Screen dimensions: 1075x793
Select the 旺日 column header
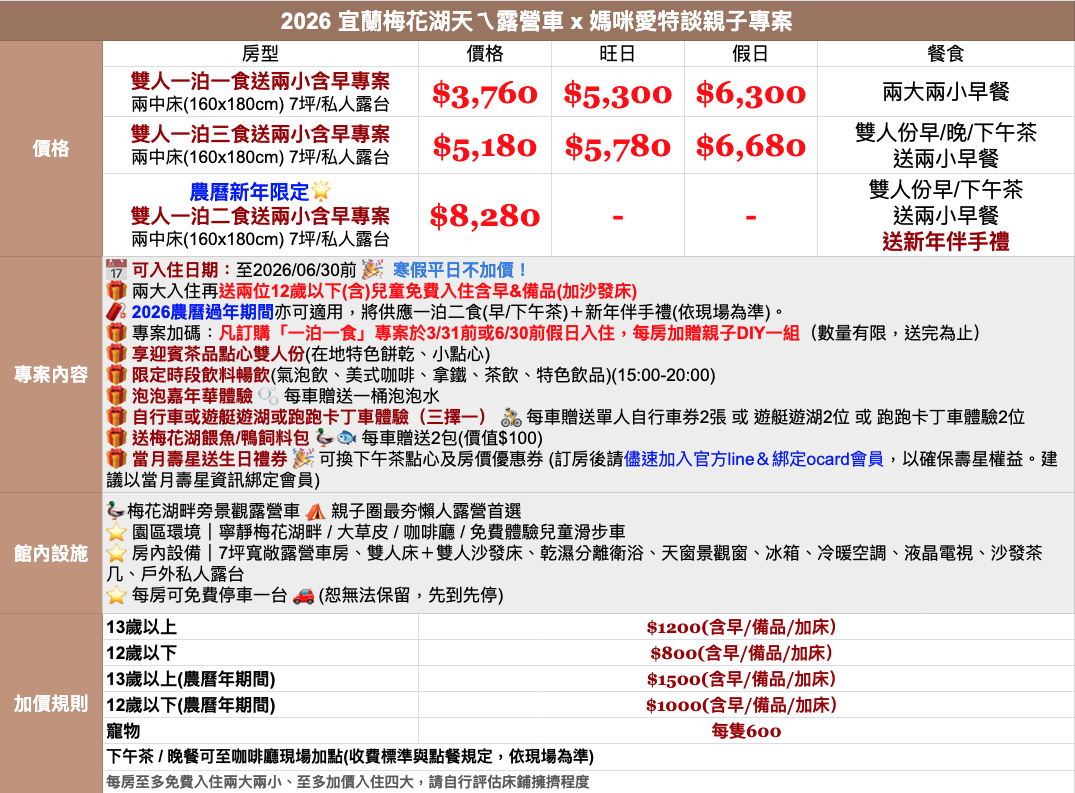(x=617, y=54)
